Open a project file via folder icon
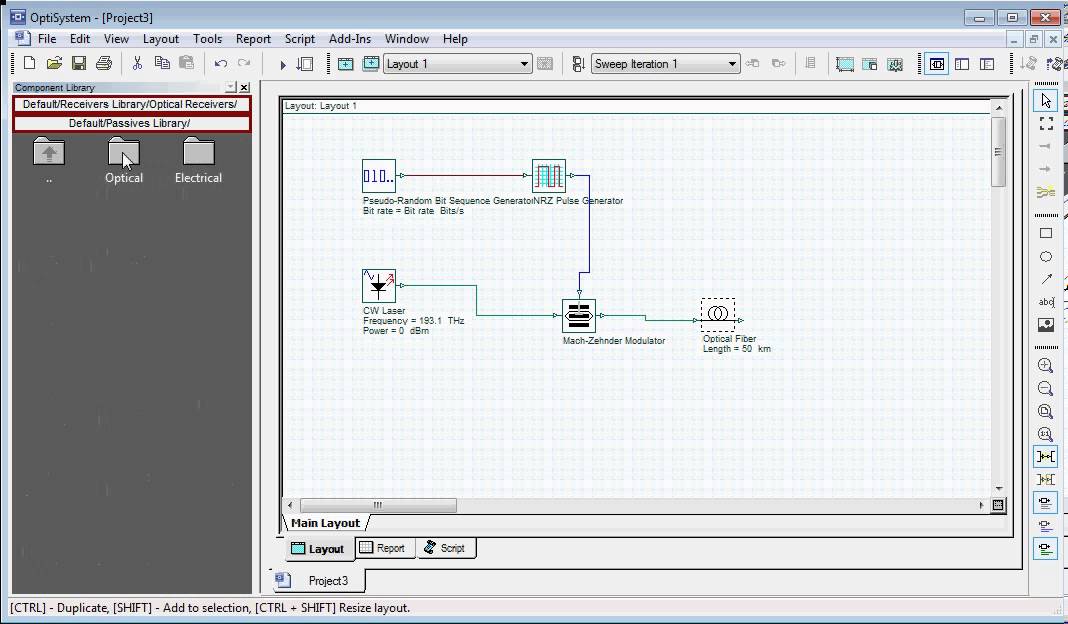 click(x=54, y=63)
